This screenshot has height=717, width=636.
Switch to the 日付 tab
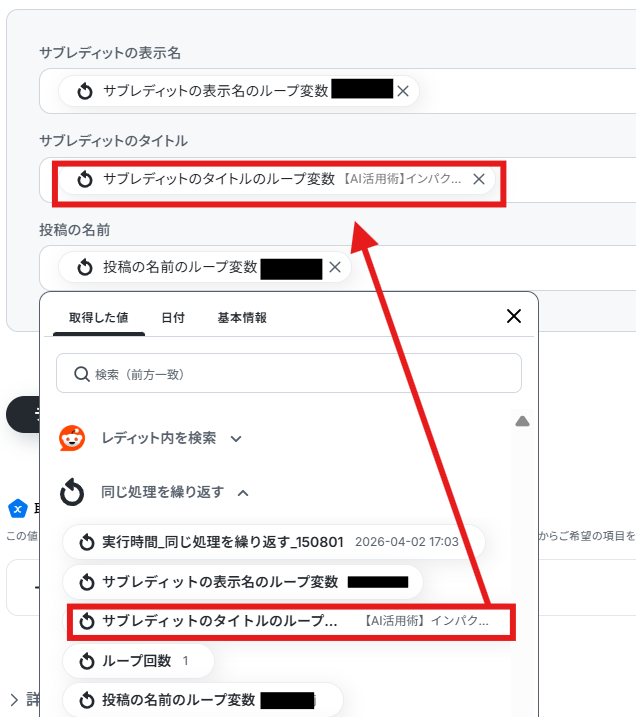173,318
